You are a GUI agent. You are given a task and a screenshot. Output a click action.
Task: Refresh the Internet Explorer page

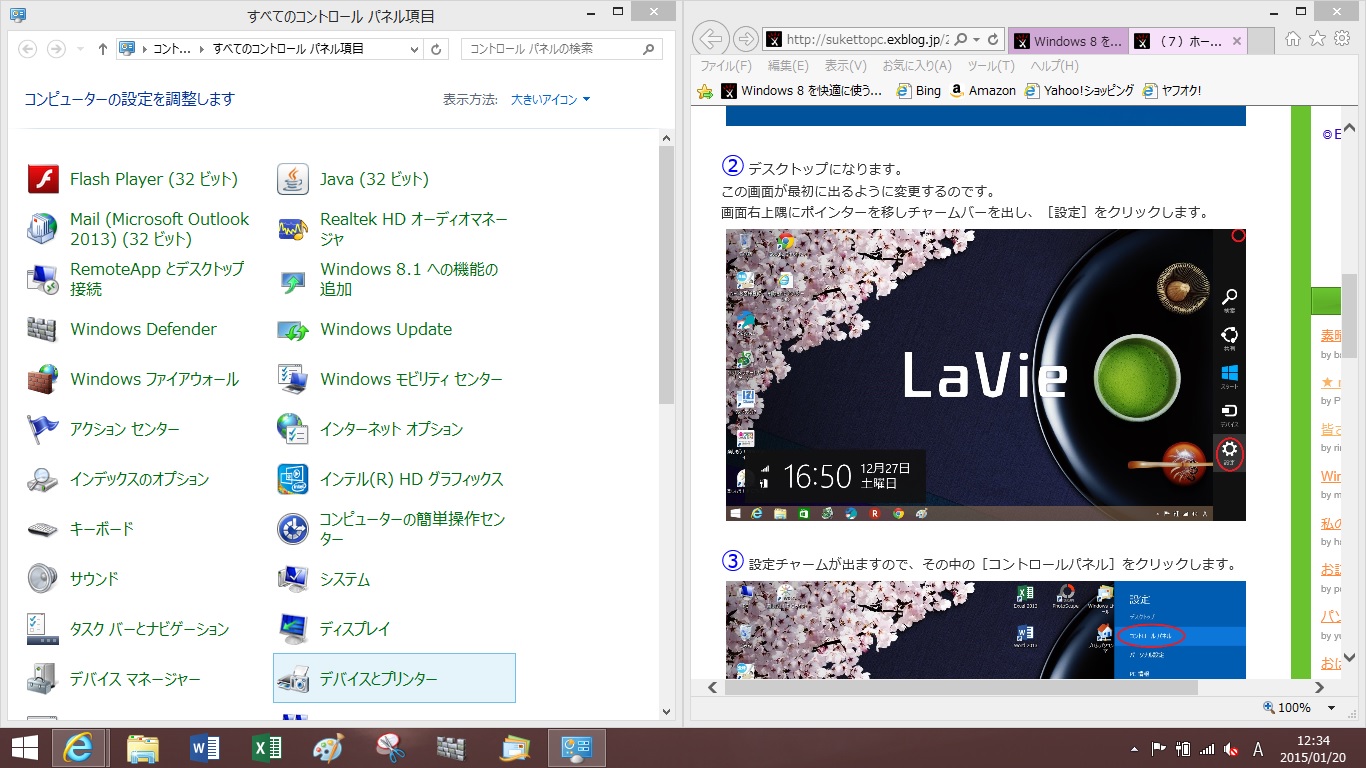pyautogui.click(x=993, y=40)
